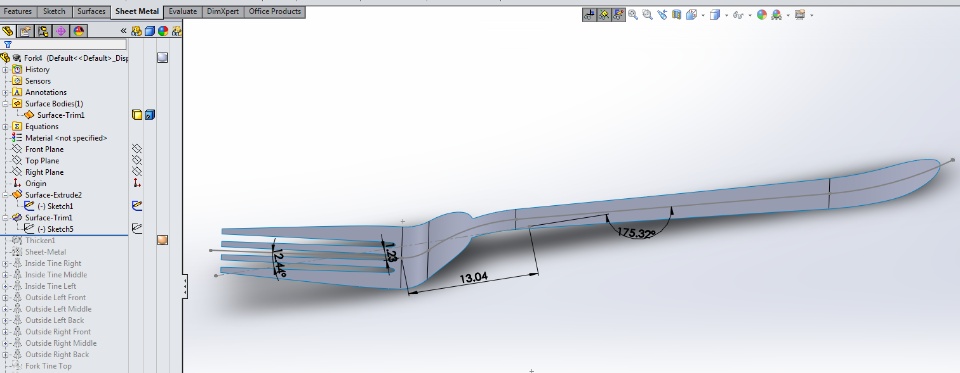Expand the Annotations folder
Screen dimensions: 960x373
click(6, 92)
